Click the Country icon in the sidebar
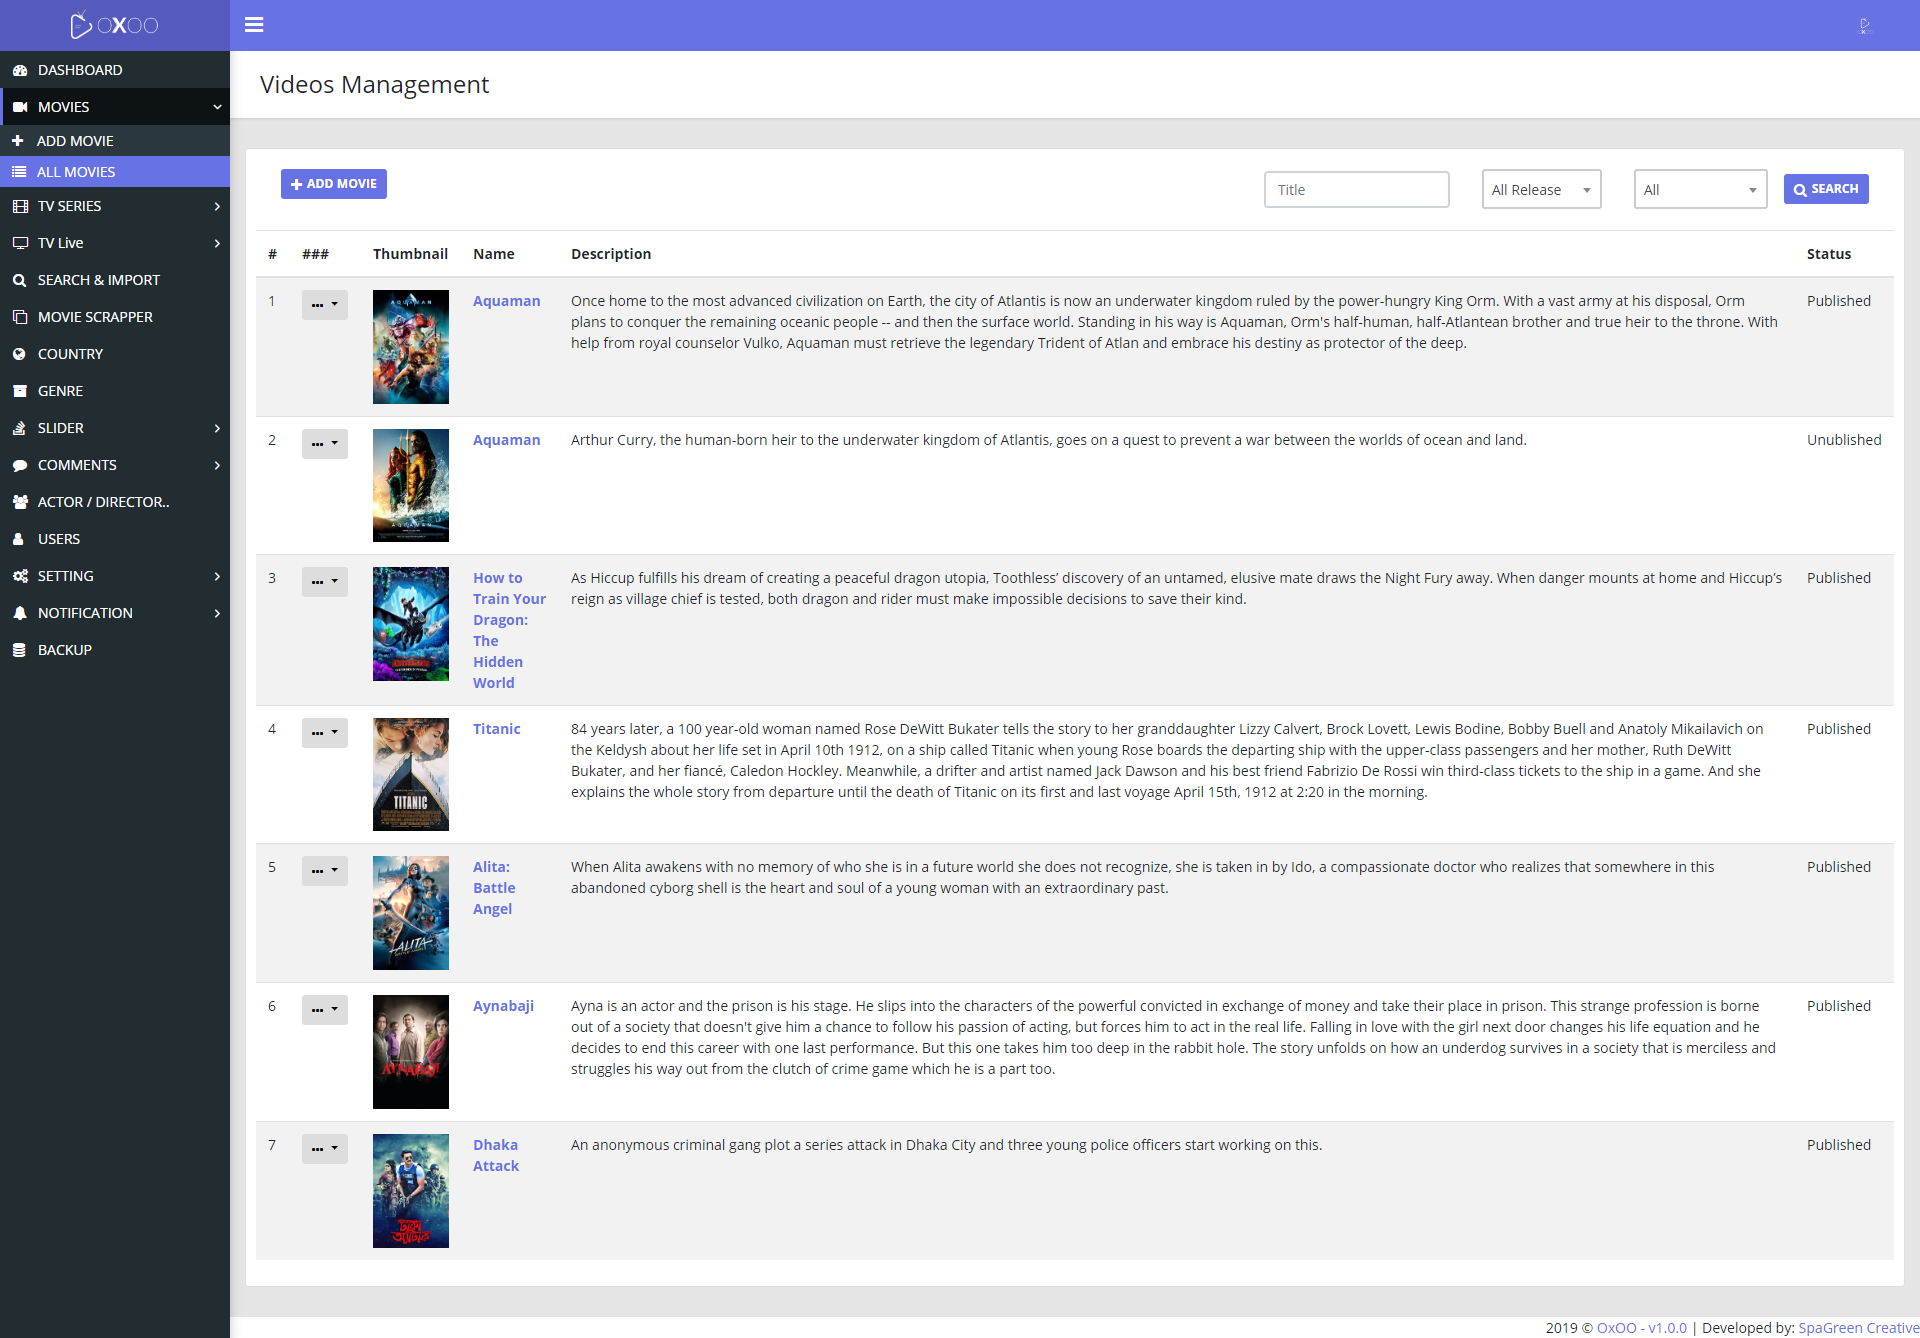Image resolution: width=1920 pixels, height=1338 pixels. [21, 353]
